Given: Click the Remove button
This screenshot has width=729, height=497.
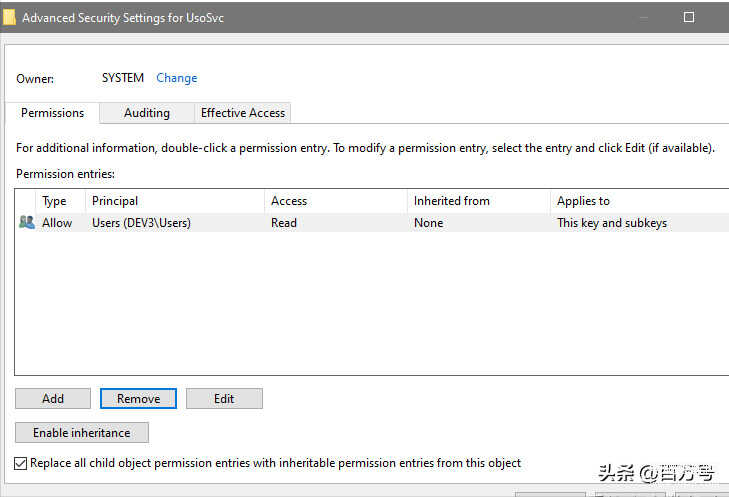Looking at the screenshot, I should click(x=138, y=399).
